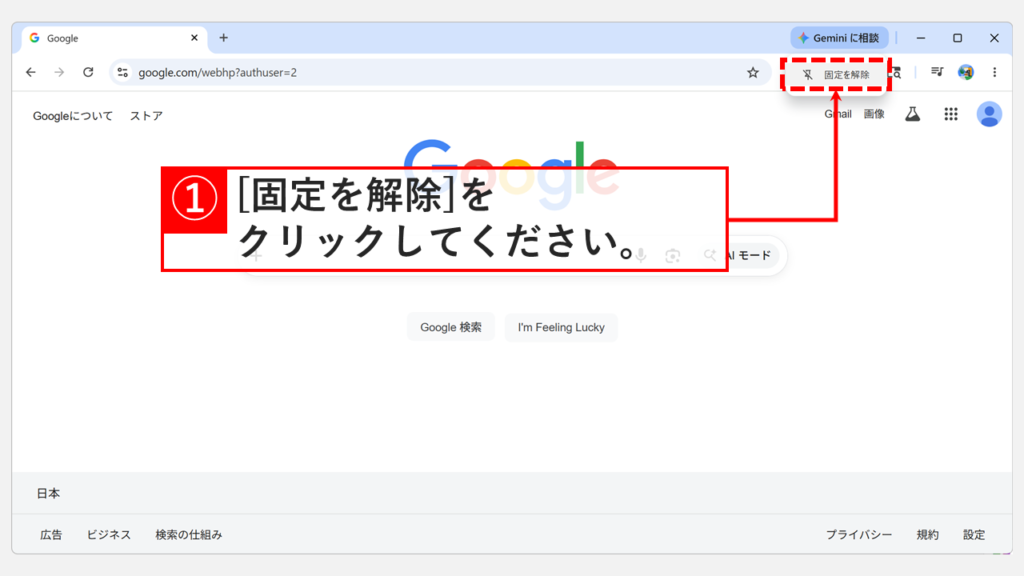Open the Search Labs flask icon
The width and height of the screenshot is (1024, 576).
point(912,114)
